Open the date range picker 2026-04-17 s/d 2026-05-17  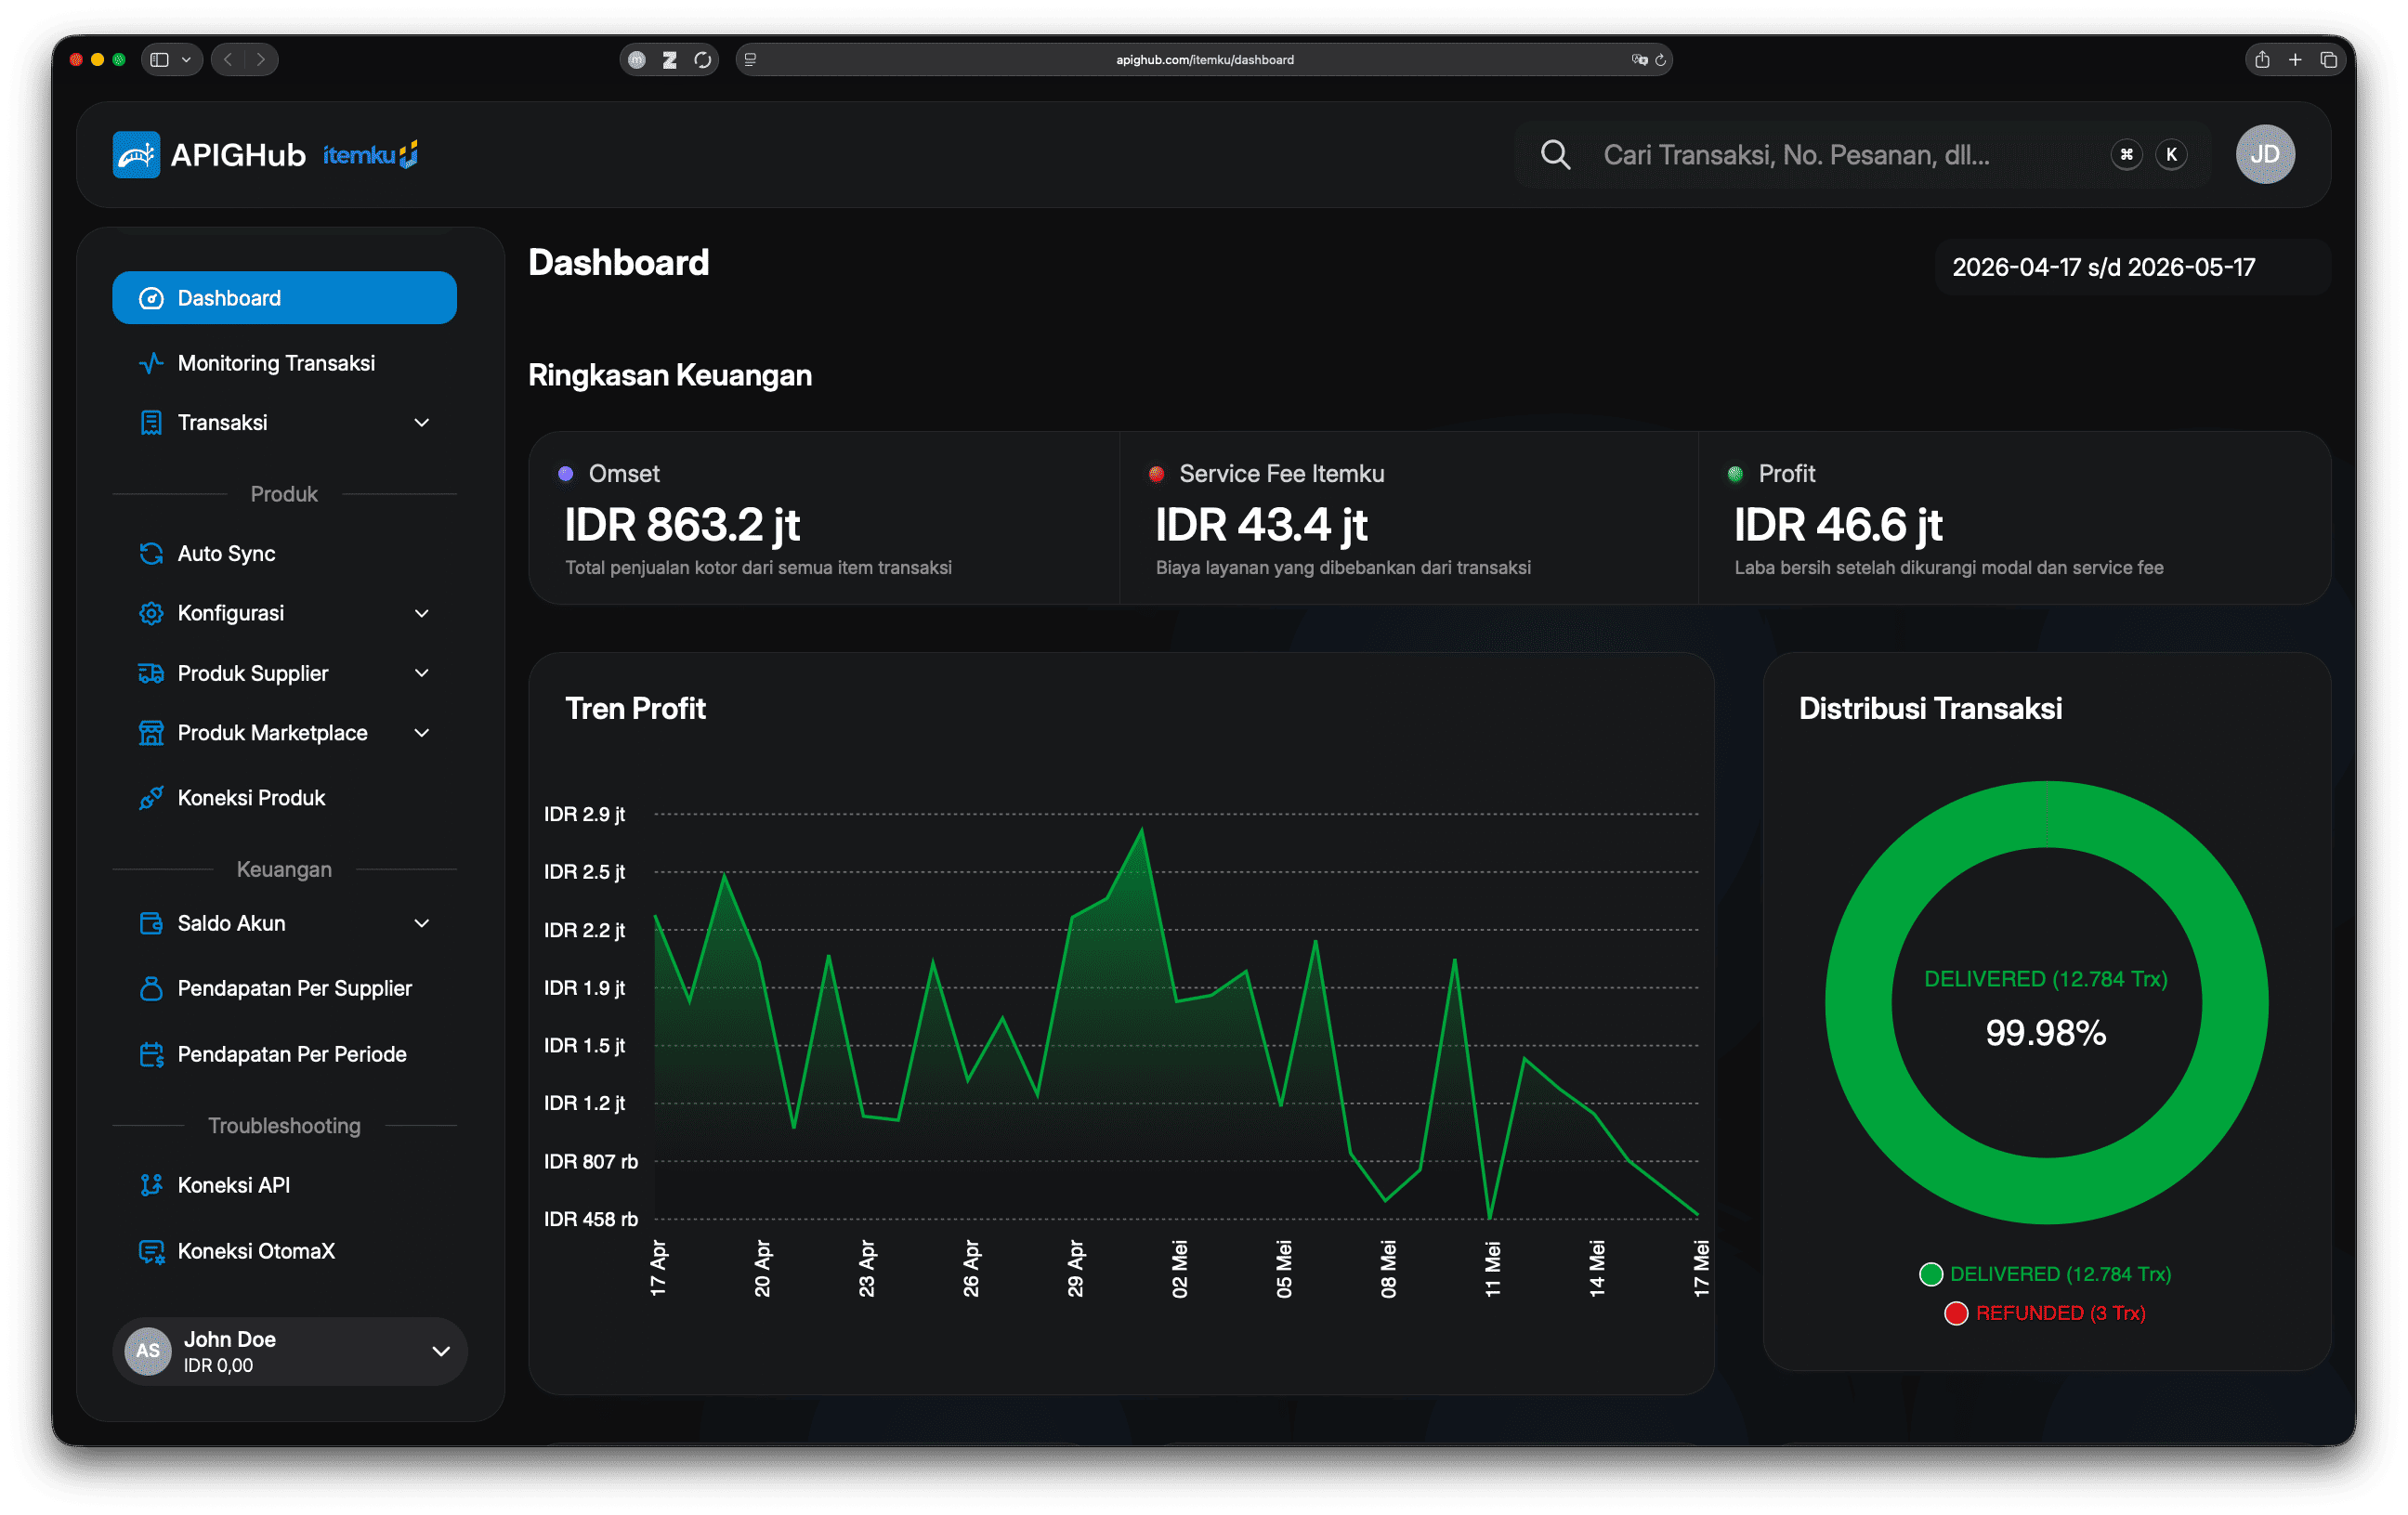pyautogui.click(x=2132, y=267)
